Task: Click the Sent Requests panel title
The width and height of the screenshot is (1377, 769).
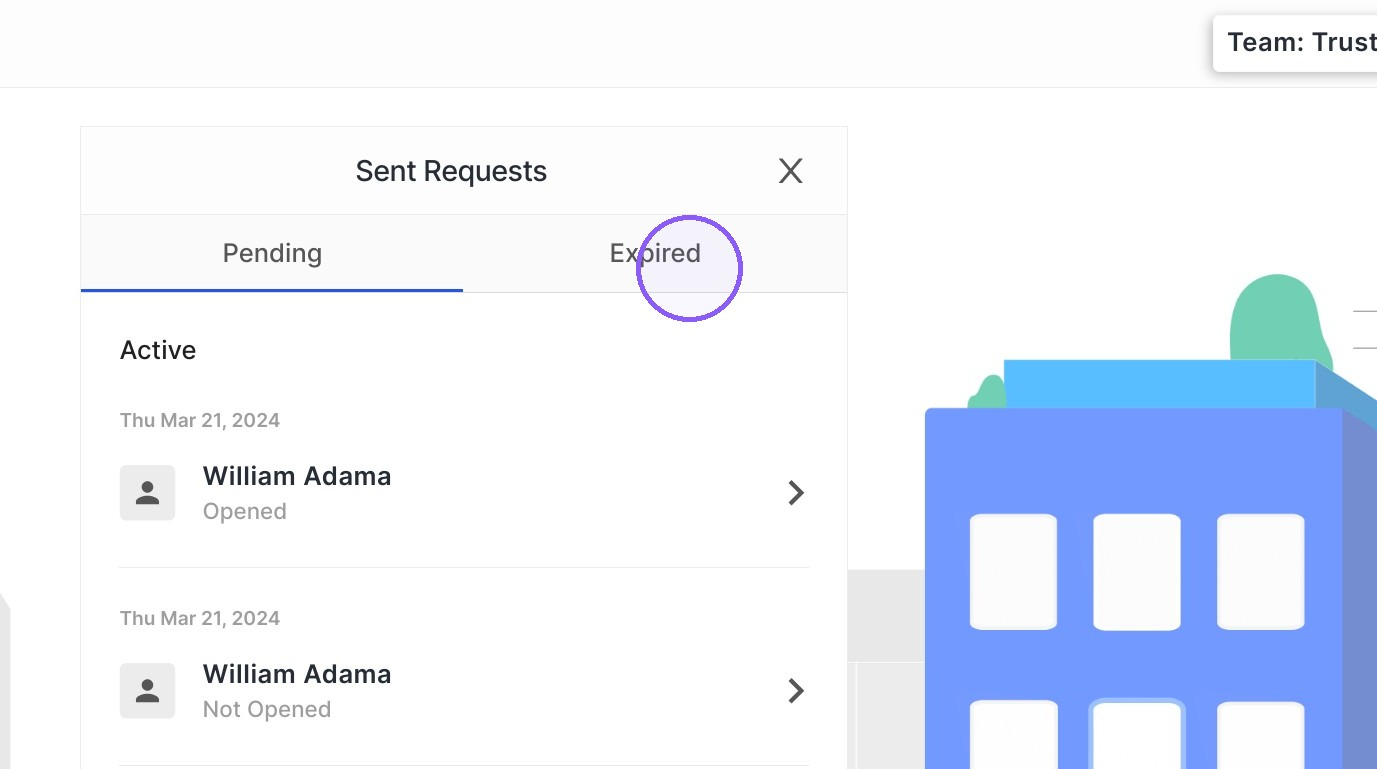Action: 451,171
